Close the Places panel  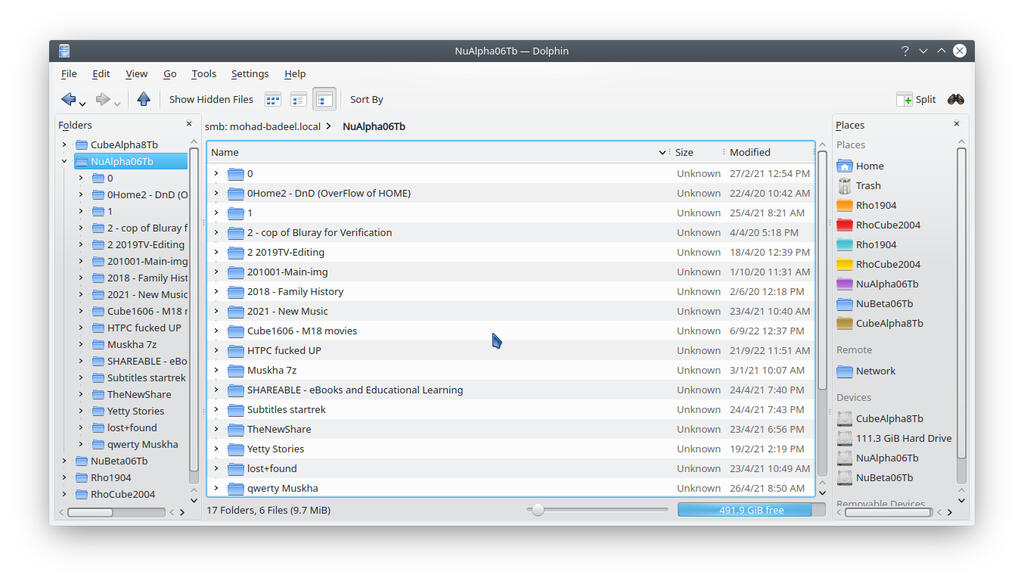(x=956, y=123)
